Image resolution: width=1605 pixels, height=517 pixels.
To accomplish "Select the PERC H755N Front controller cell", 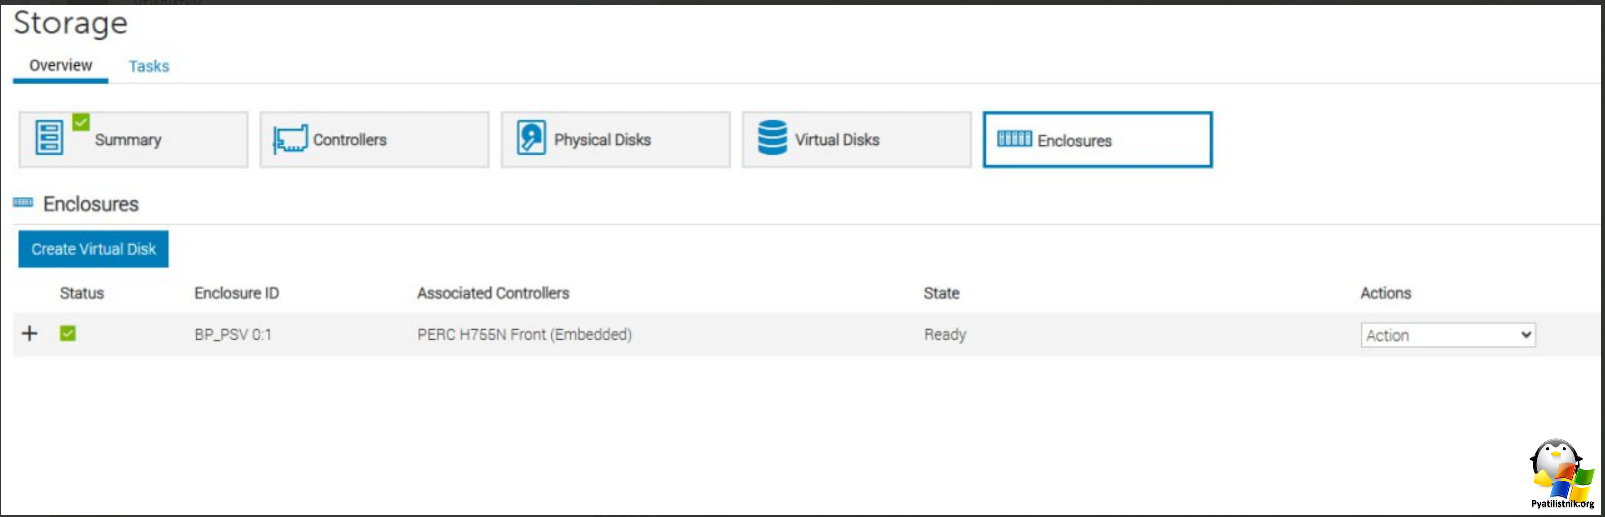I will coord(524,335).
